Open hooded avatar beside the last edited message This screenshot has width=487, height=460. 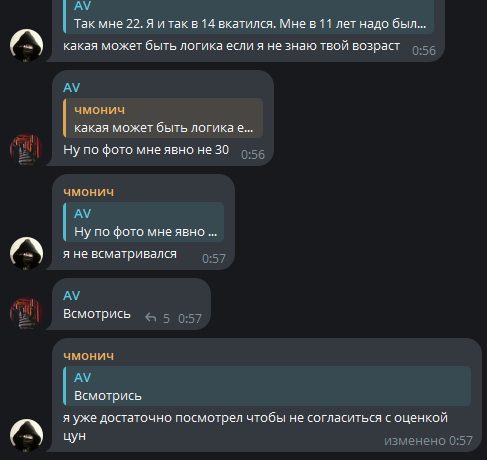pyautogui.click(x=26, y=435)
